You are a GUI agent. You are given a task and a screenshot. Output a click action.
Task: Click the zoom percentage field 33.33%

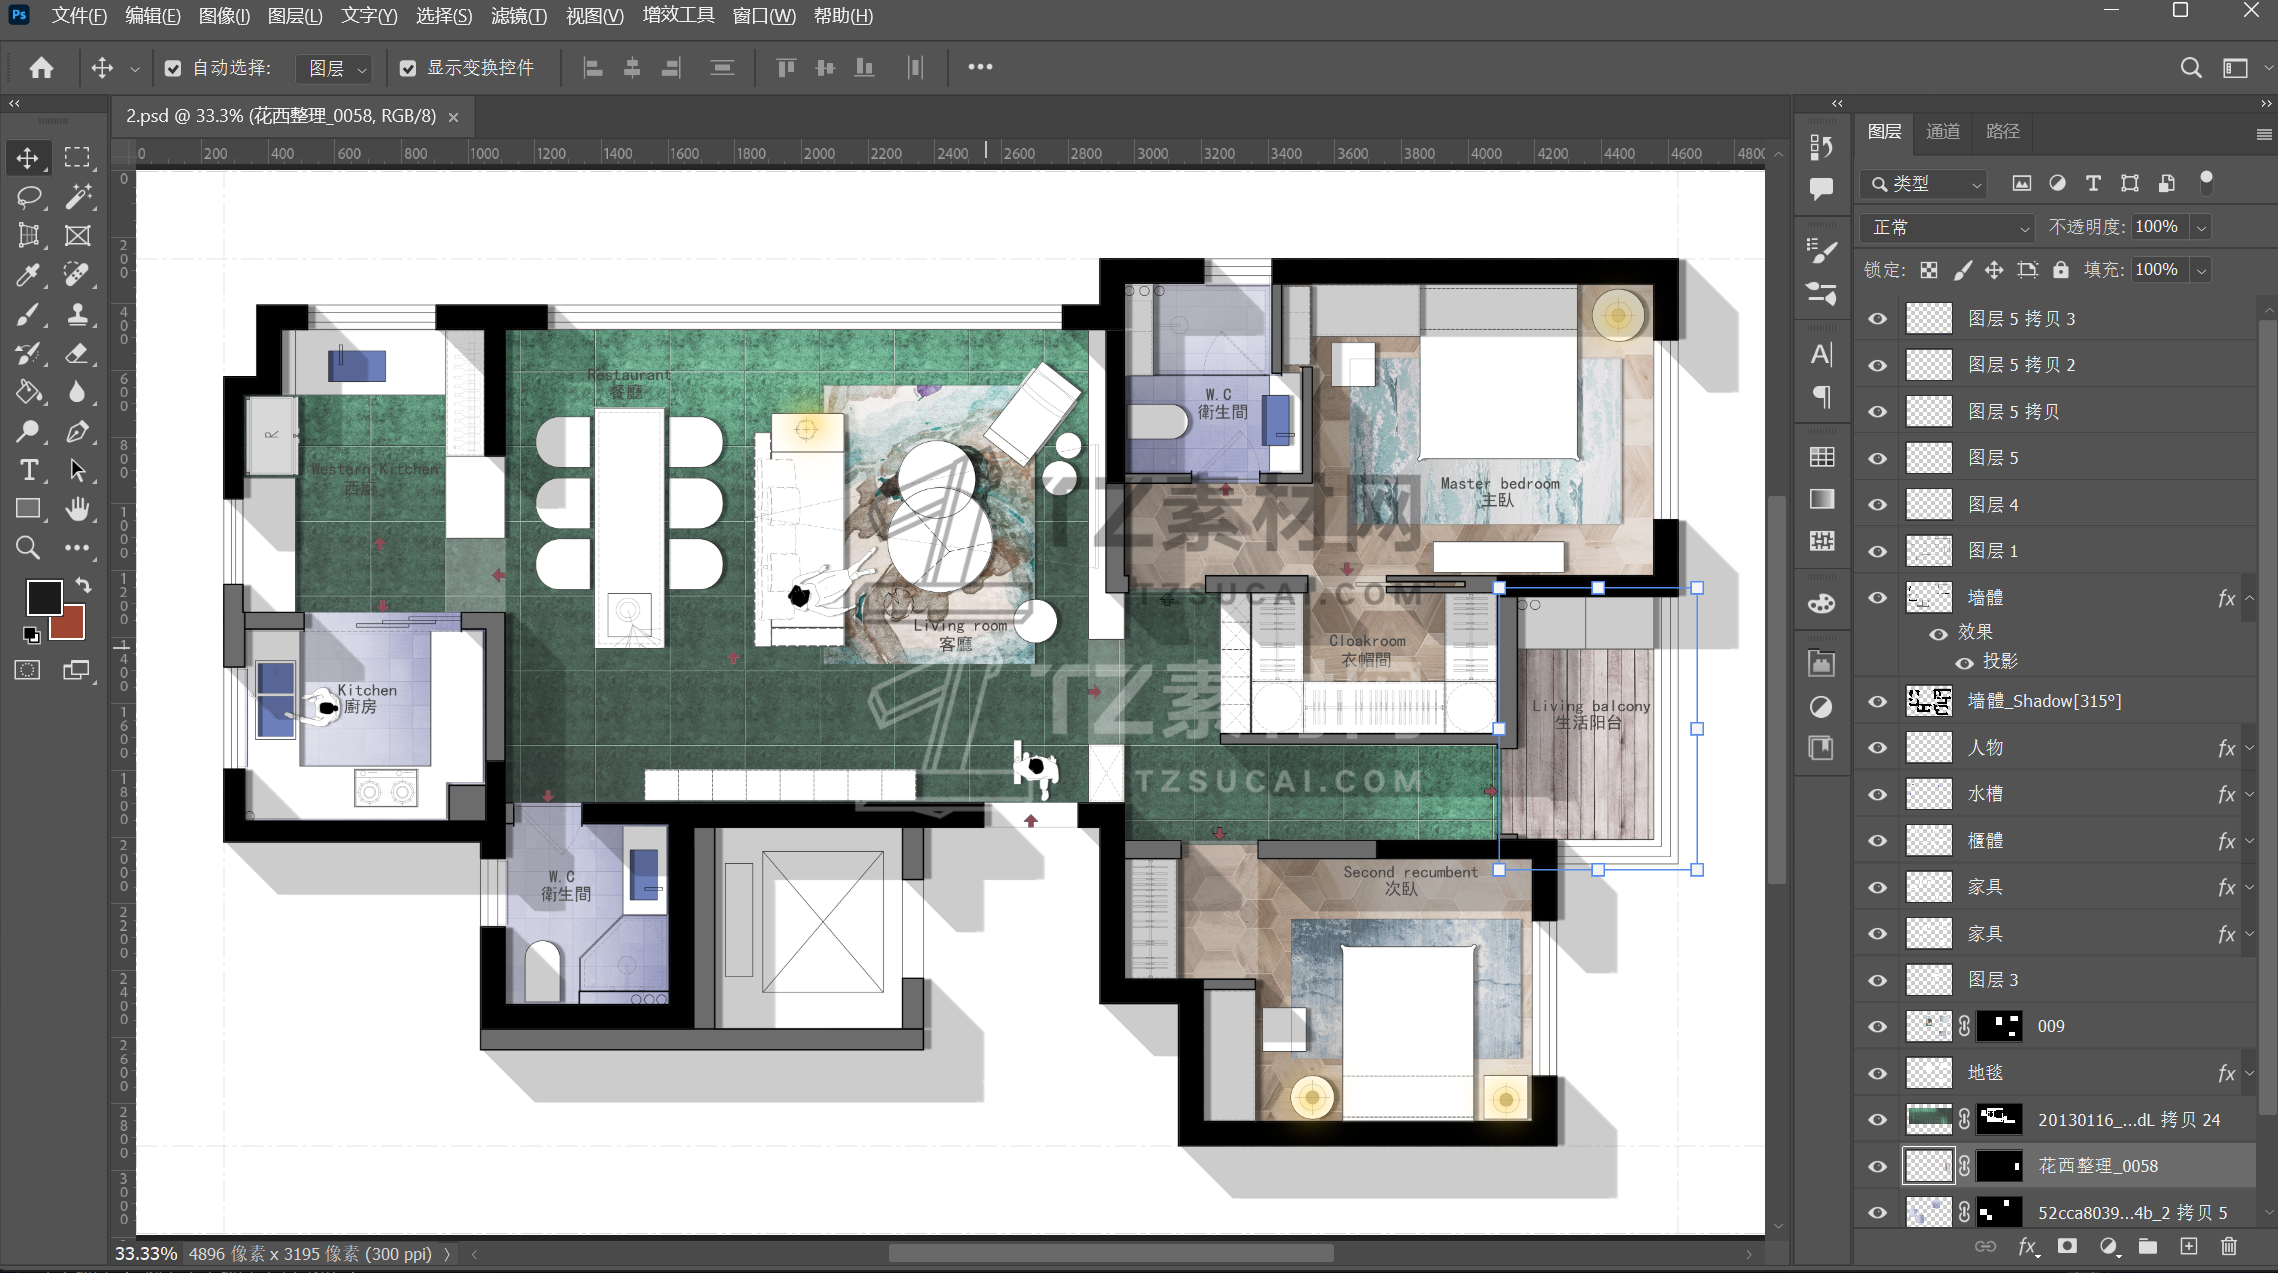point(146,1254)
